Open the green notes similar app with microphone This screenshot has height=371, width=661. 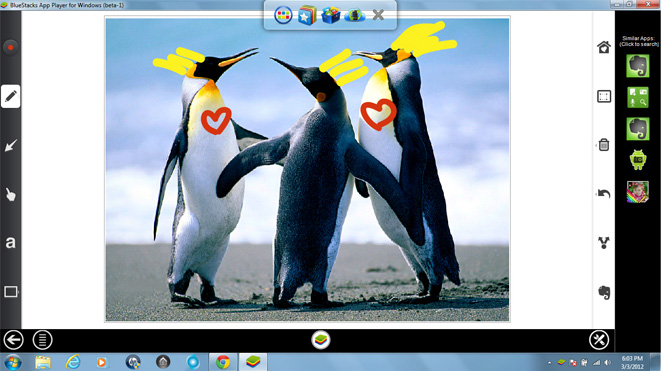pyautogui.click(x=638, y=97)
